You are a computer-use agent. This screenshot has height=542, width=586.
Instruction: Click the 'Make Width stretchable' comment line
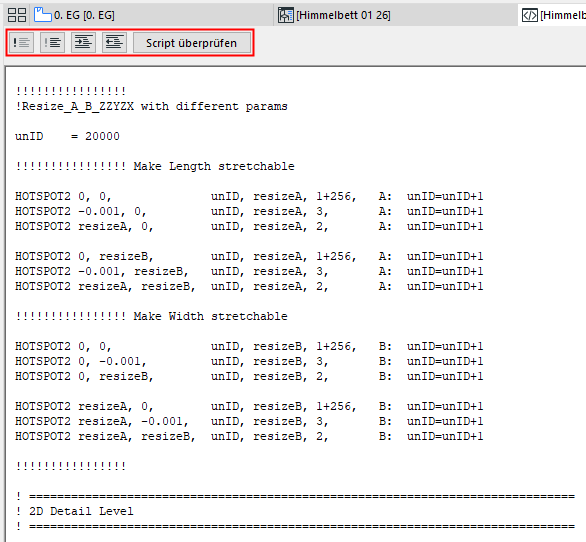[x=151, y=316]
